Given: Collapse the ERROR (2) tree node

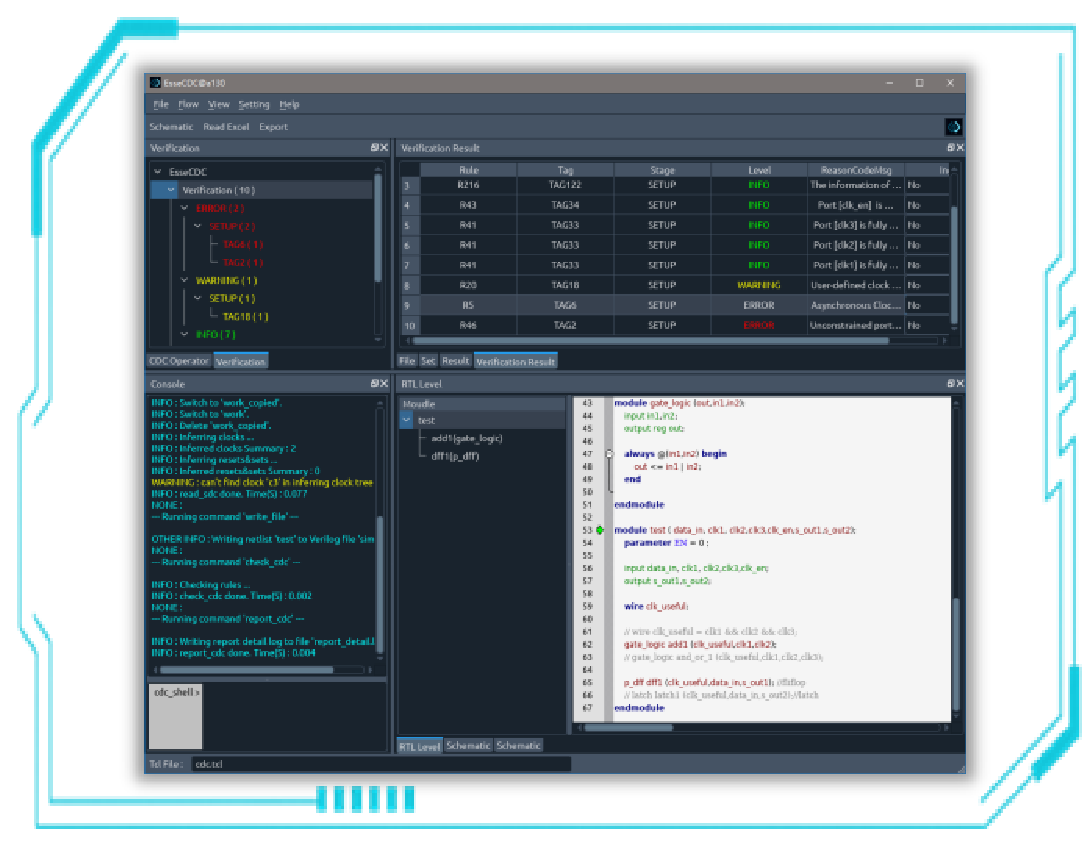Looking at the screenshot, I should click(185, 208).
